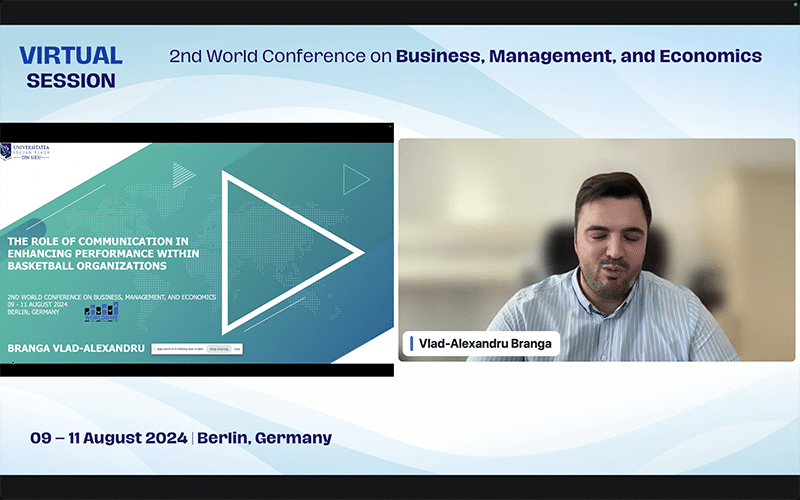Click the small outlined triangle in slide corner

point(355,179)
